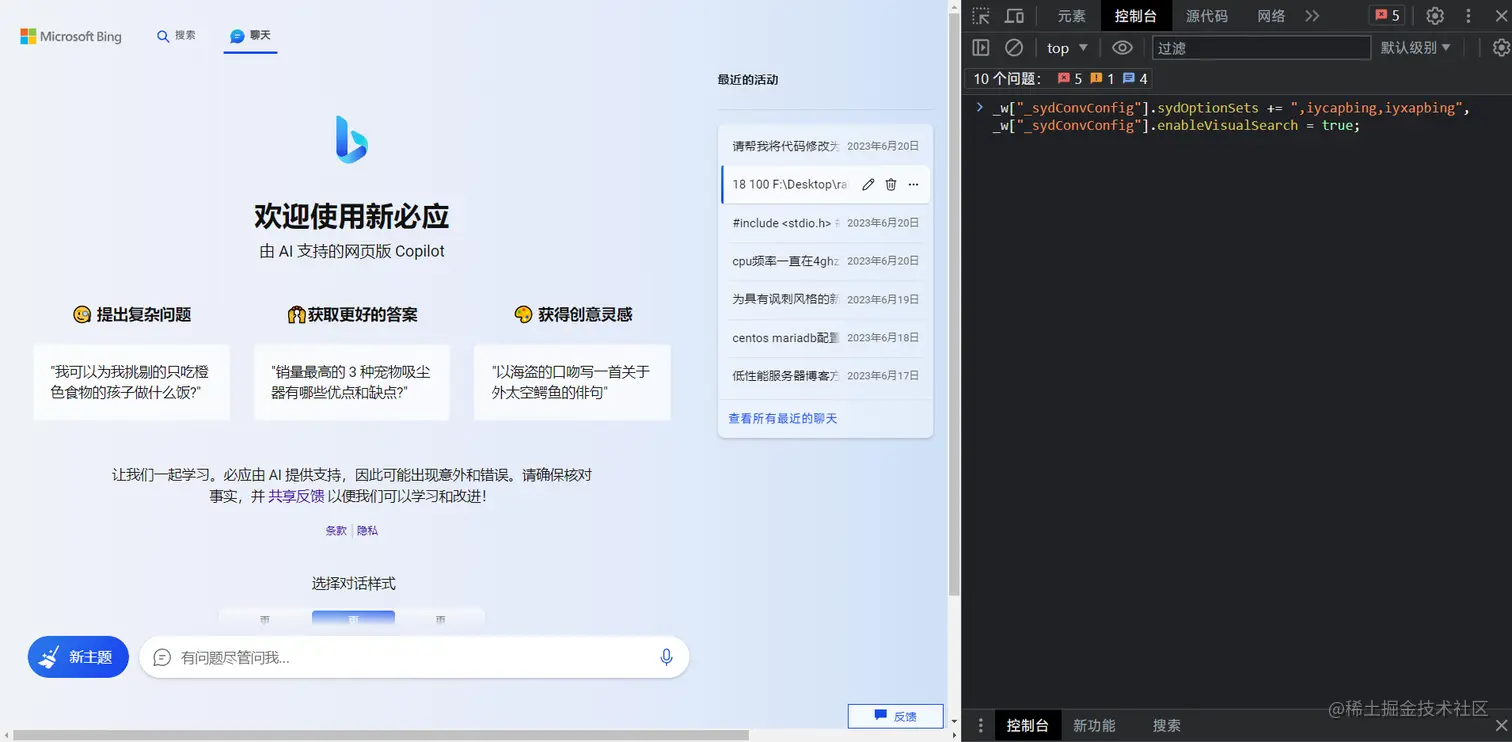Open the DevTools main three-dot menu
Screen dimensions: 1512x742
[x=1468, y=16]
